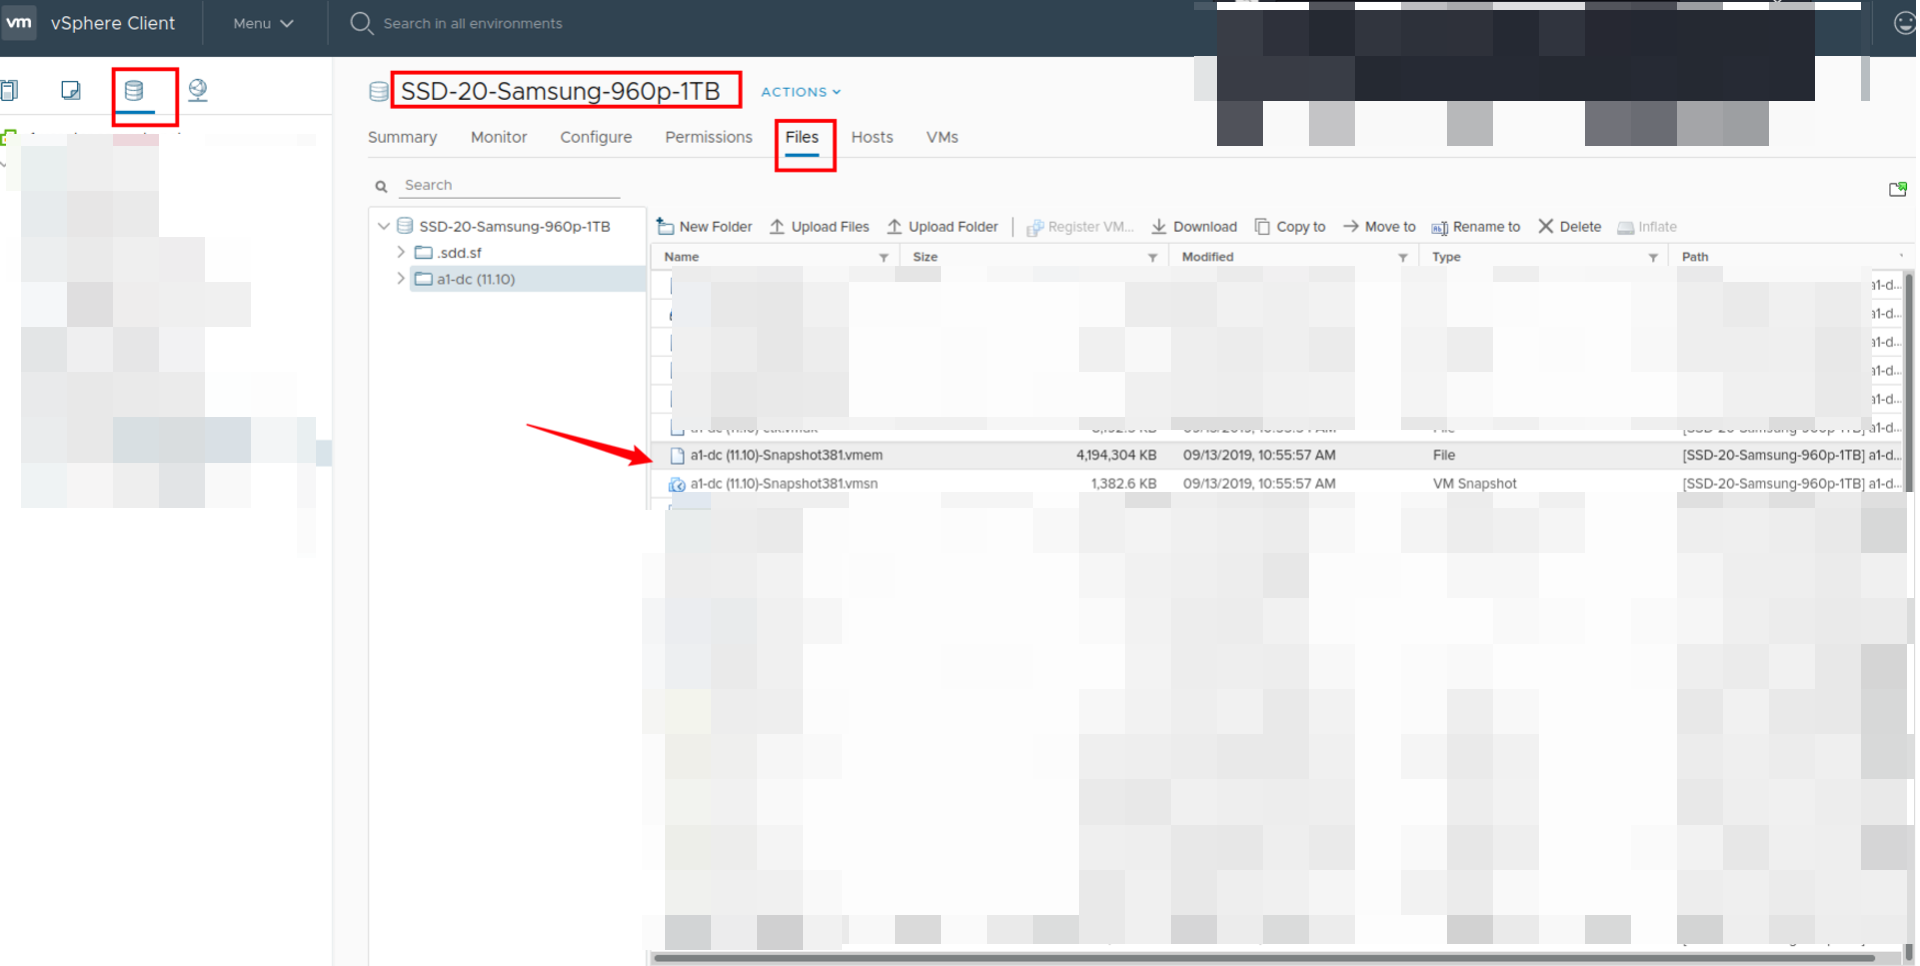The height and width of the screenshot is (966, 1920).
Task: Click Move to
Action: pos(1379,227)
